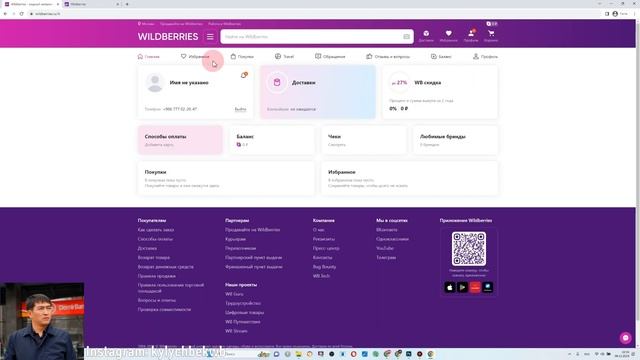
Task: Click the RuStore app icon
Action: pyautogui.click(x=488, y=287)
